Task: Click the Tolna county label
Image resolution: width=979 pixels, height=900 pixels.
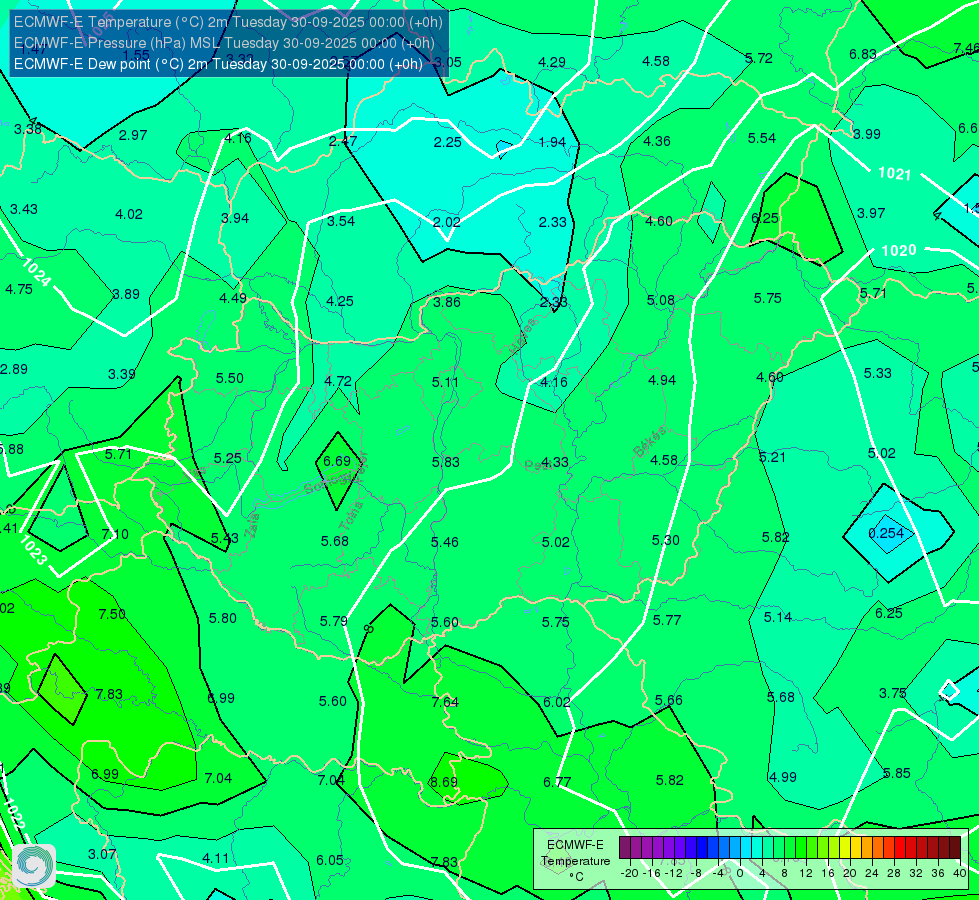Action: click(x=350, y=516)
